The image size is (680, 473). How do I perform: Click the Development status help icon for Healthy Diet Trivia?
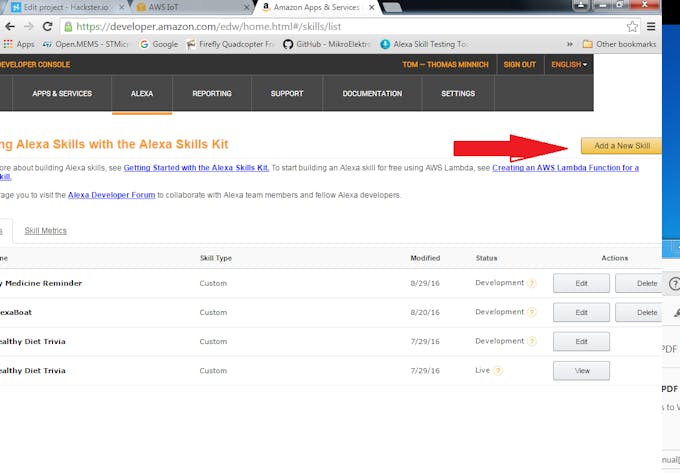[x=532, y=341]
